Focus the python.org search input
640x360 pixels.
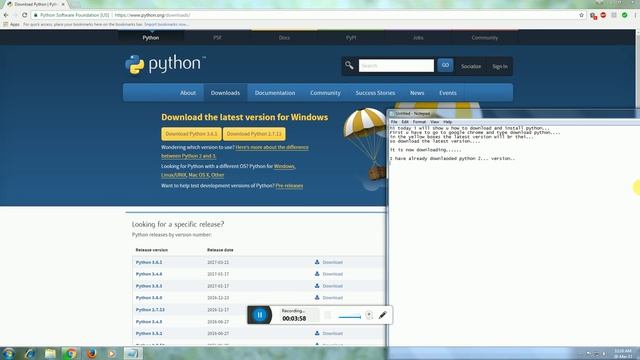[396, 65]
